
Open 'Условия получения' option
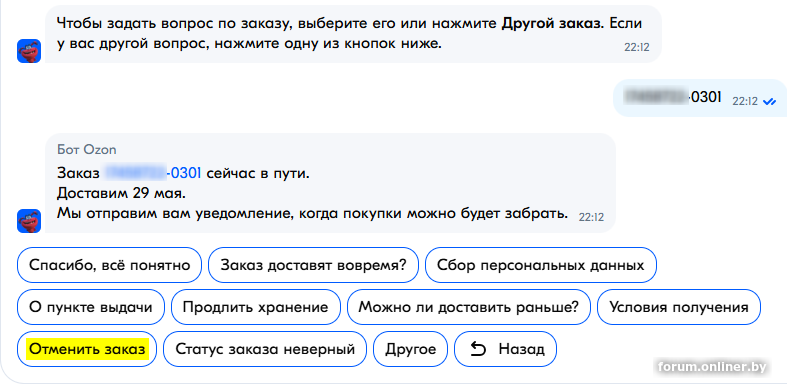pyautogui.click(x=679, y=307)
